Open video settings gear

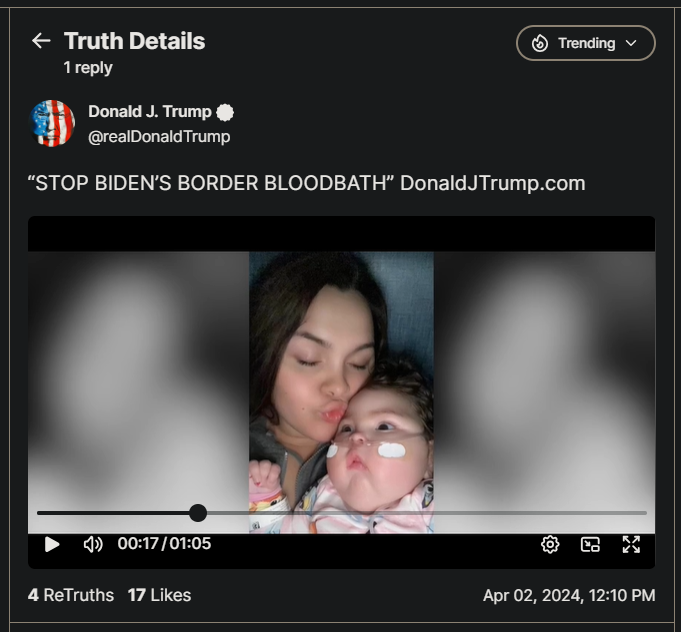click(550, 544)
